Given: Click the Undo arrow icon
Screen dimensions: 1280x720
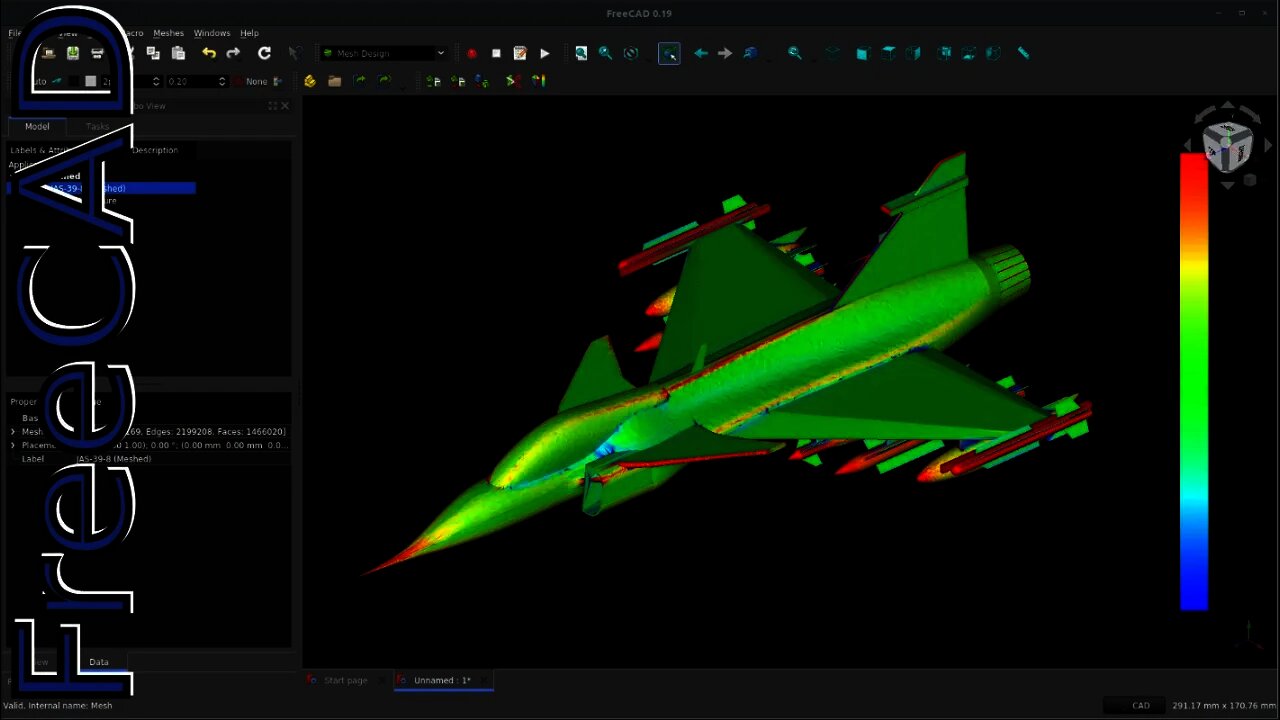Looking at the screenshot, I should point(208,53).
